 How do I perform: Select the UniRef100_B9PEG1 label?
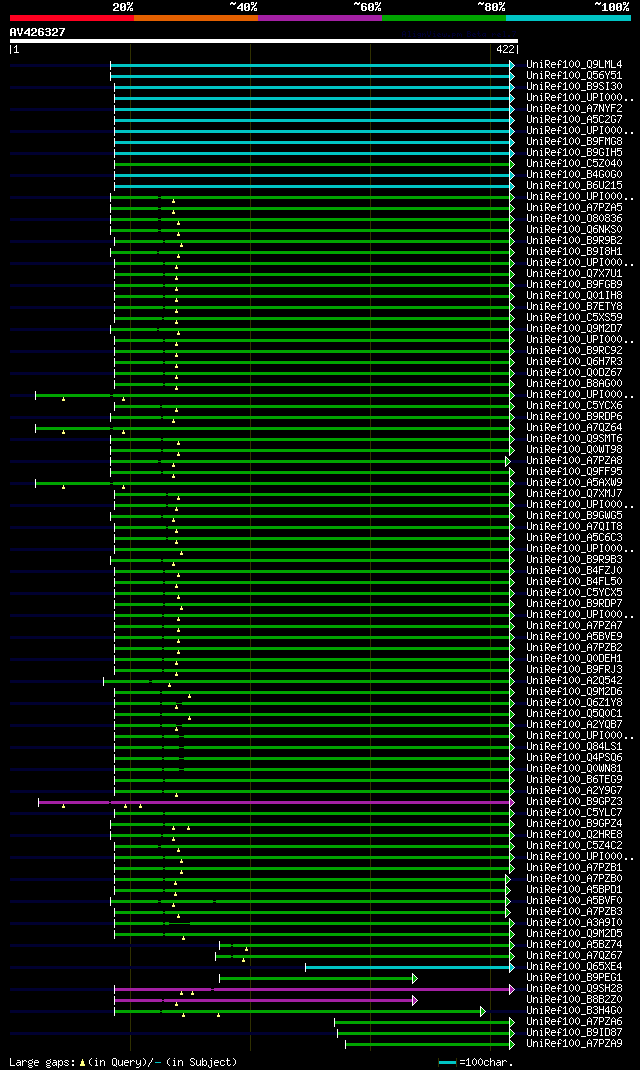tap(574, 978)
